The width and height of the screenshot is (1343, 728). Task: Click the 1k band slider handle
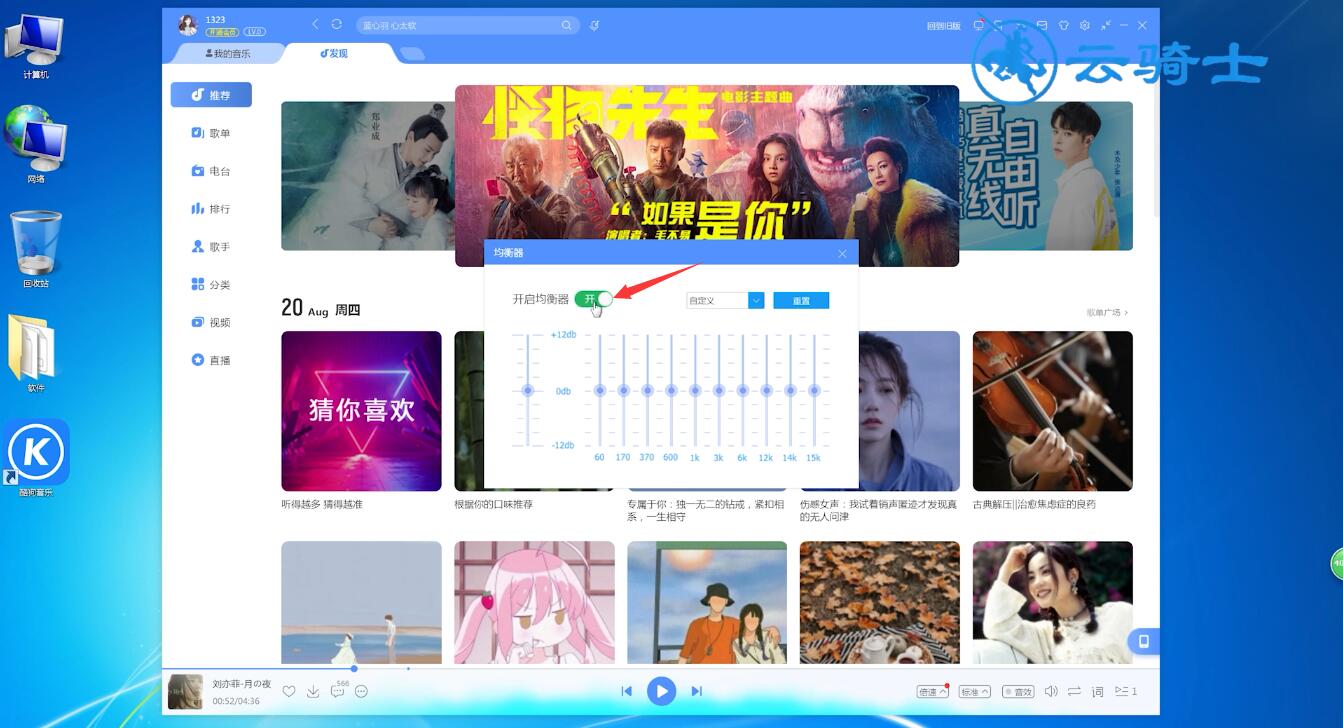[694, 390]
